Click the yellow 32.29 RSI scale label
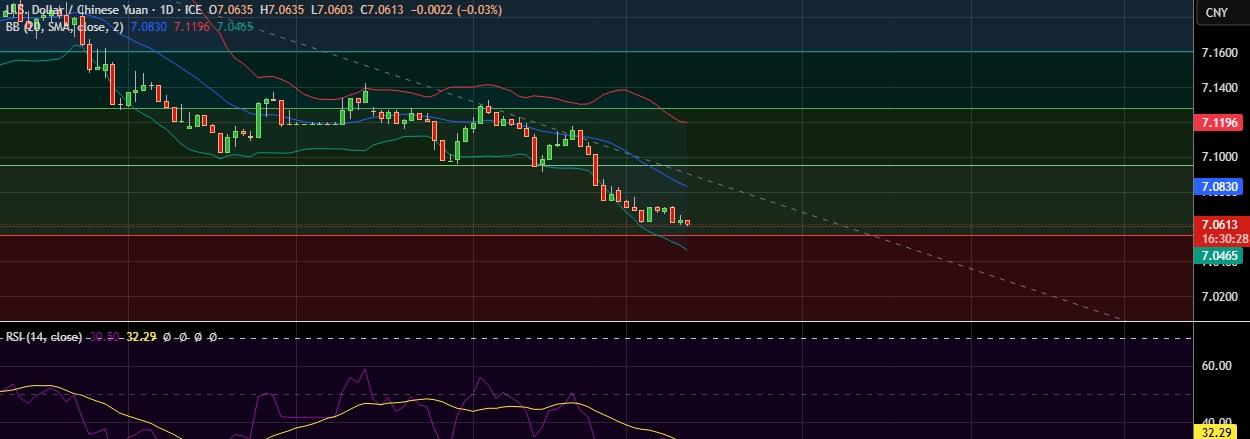 [1216, 432]
